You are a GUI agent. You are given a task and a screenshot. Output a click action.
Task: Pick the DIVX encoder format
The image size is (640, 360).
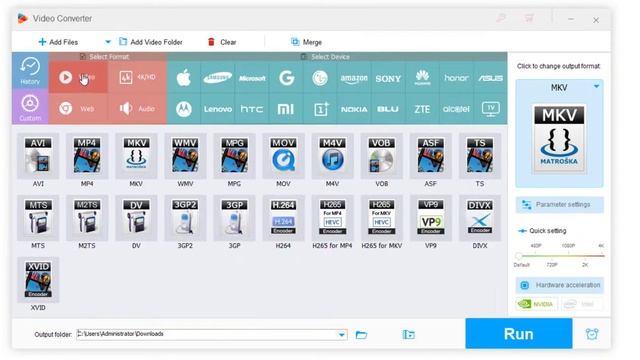[x=480, y=218]
